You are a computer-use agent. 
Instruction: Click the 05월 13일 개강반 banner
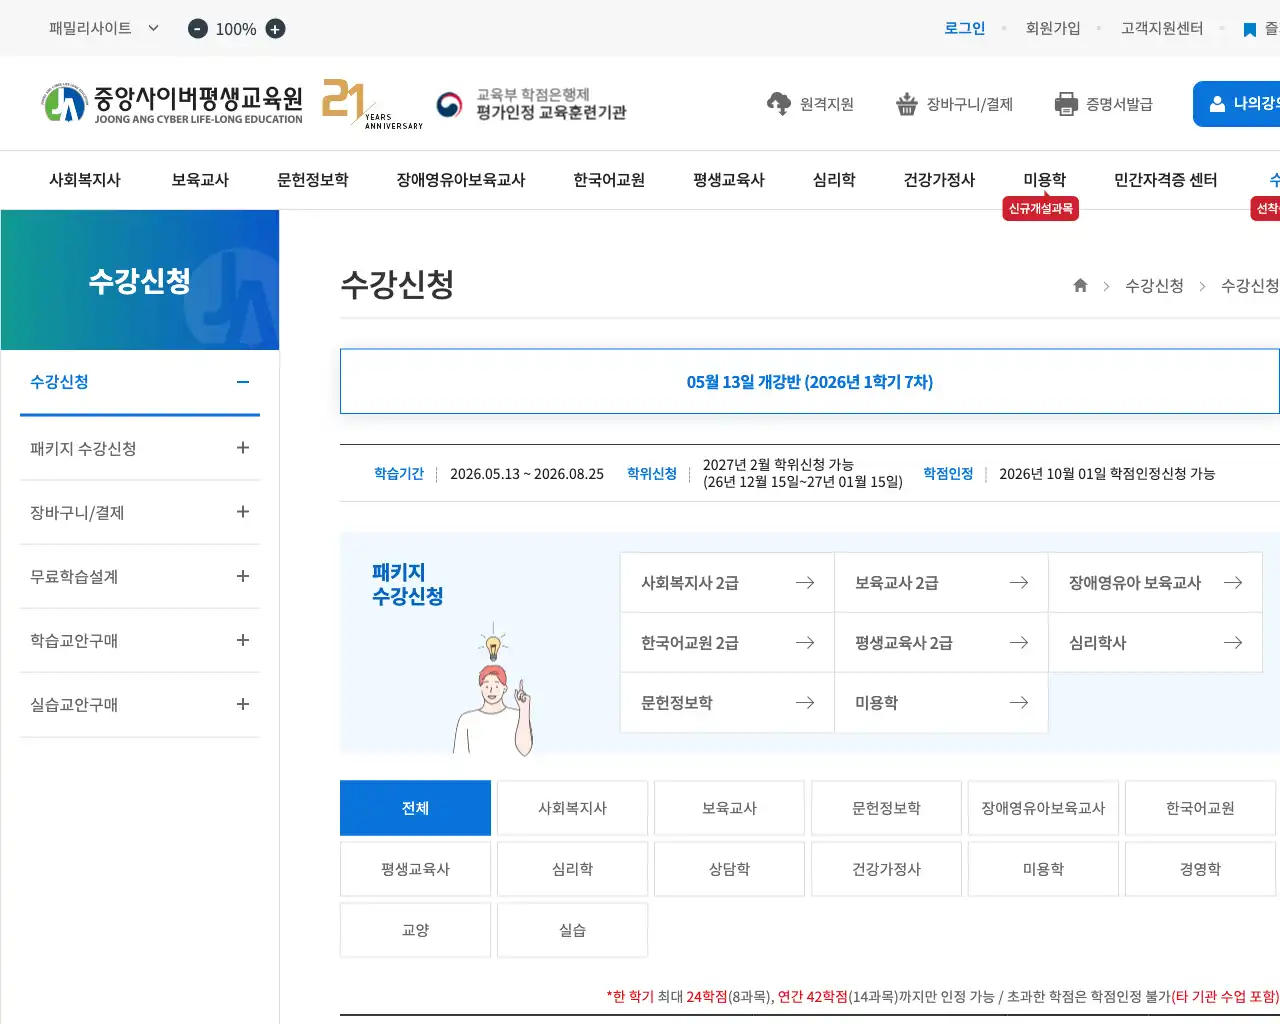[808, 381]
